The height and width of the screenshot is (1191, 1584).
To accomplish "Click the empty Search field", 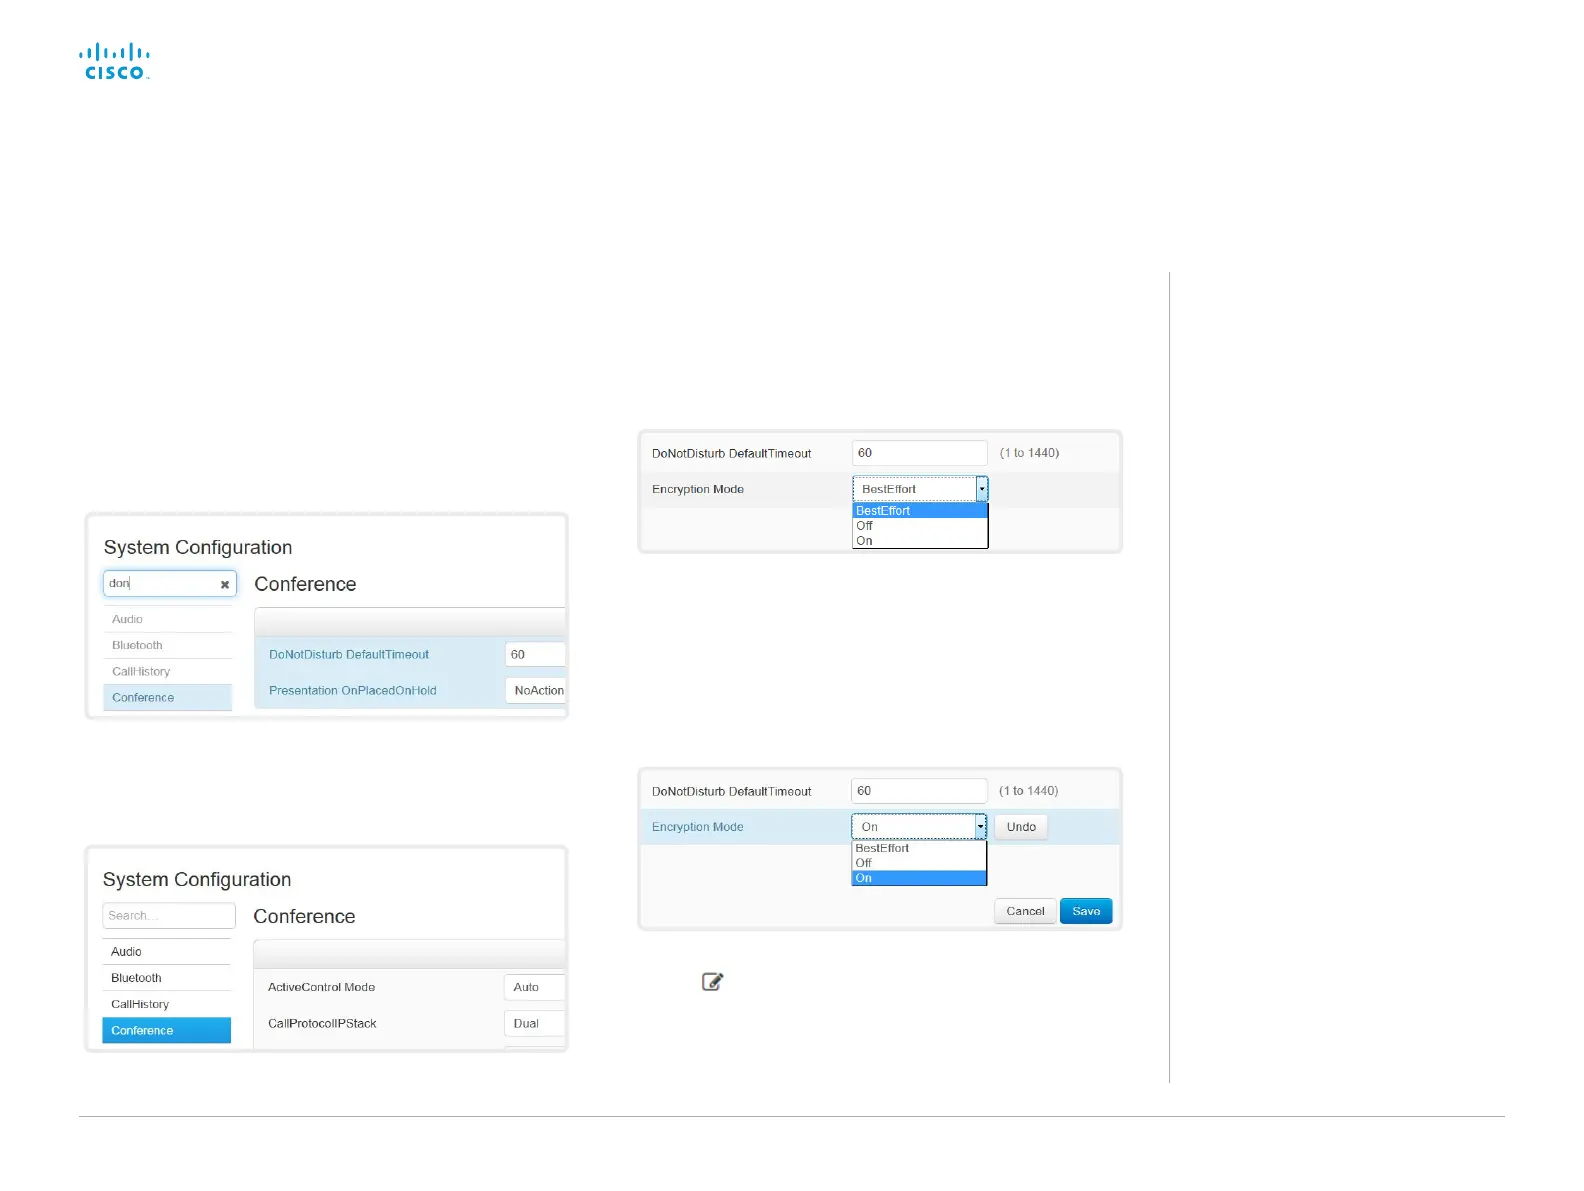I will 169,915.
